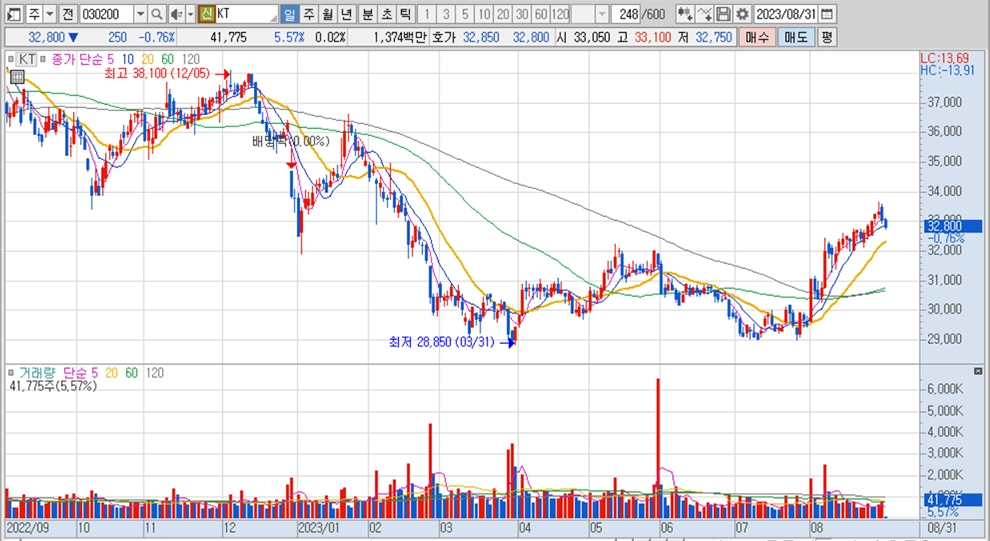Select the tick (틱) chart tab

(404, 14)
